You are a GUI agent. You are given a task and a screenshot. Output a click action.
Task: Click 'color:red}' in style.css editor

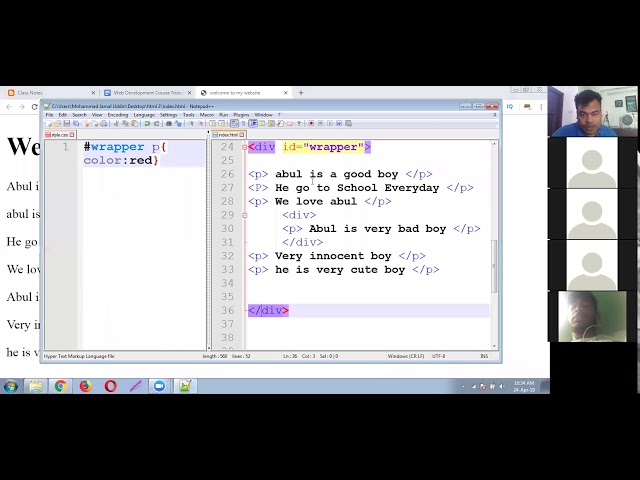pyautogui.click(x=121, y=160)
